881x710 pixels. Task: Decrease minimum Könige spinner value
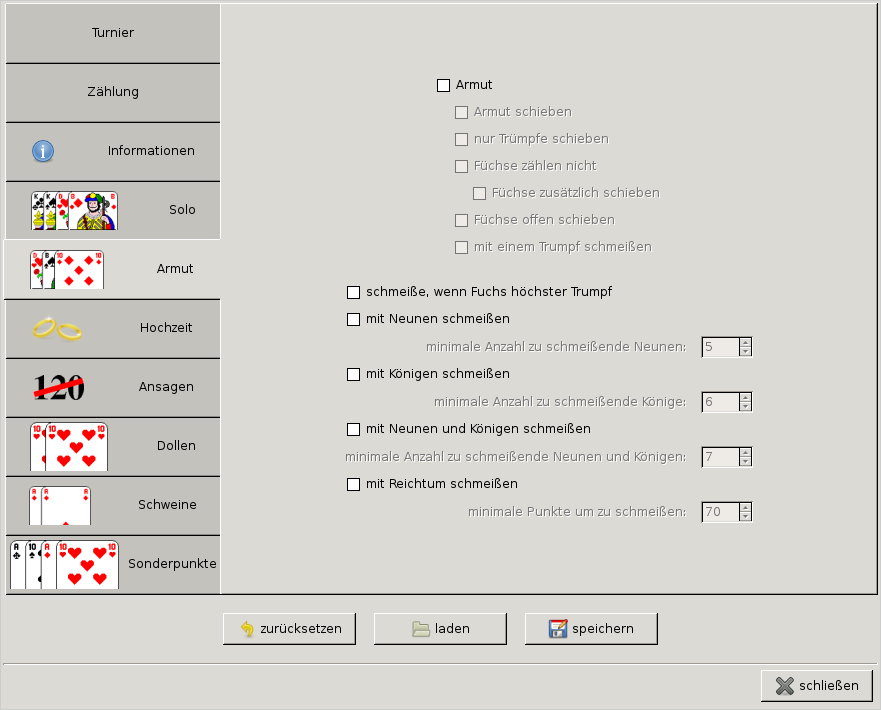(x=745, y=407)
